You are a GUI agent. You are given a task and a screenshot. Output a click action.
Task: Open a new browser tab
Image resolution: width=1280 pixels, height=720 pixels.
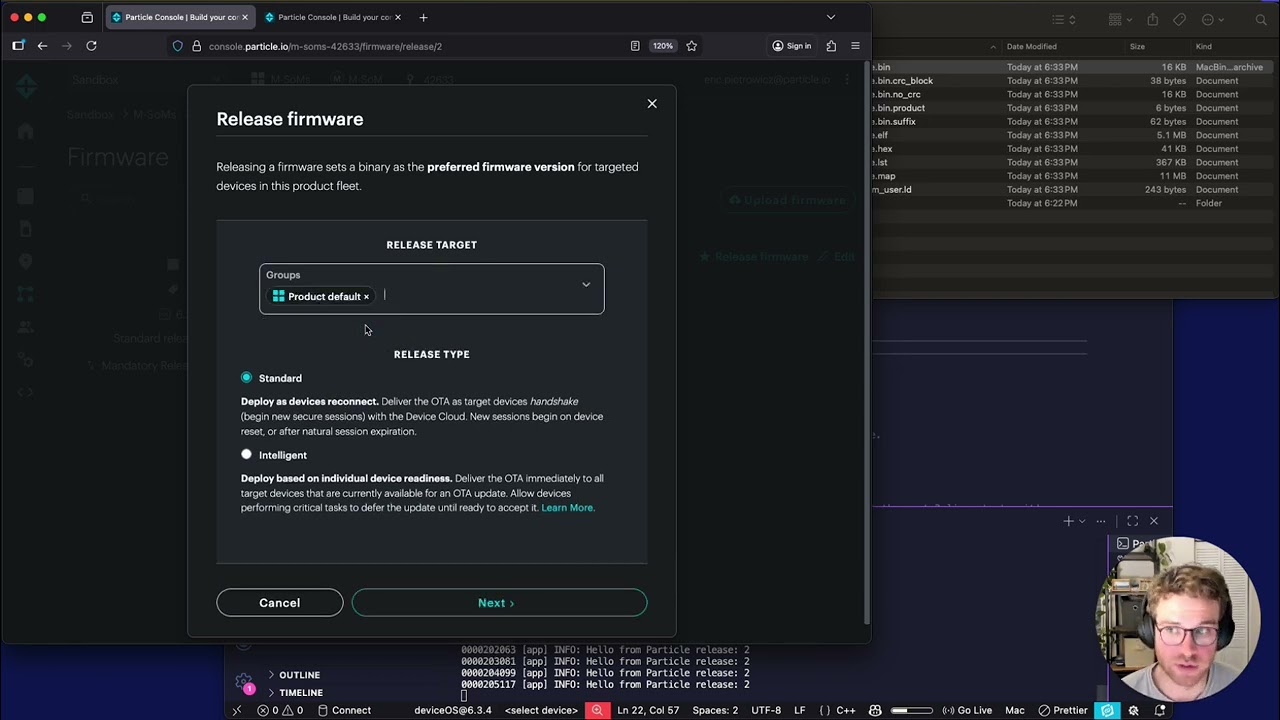click(423, 17)
